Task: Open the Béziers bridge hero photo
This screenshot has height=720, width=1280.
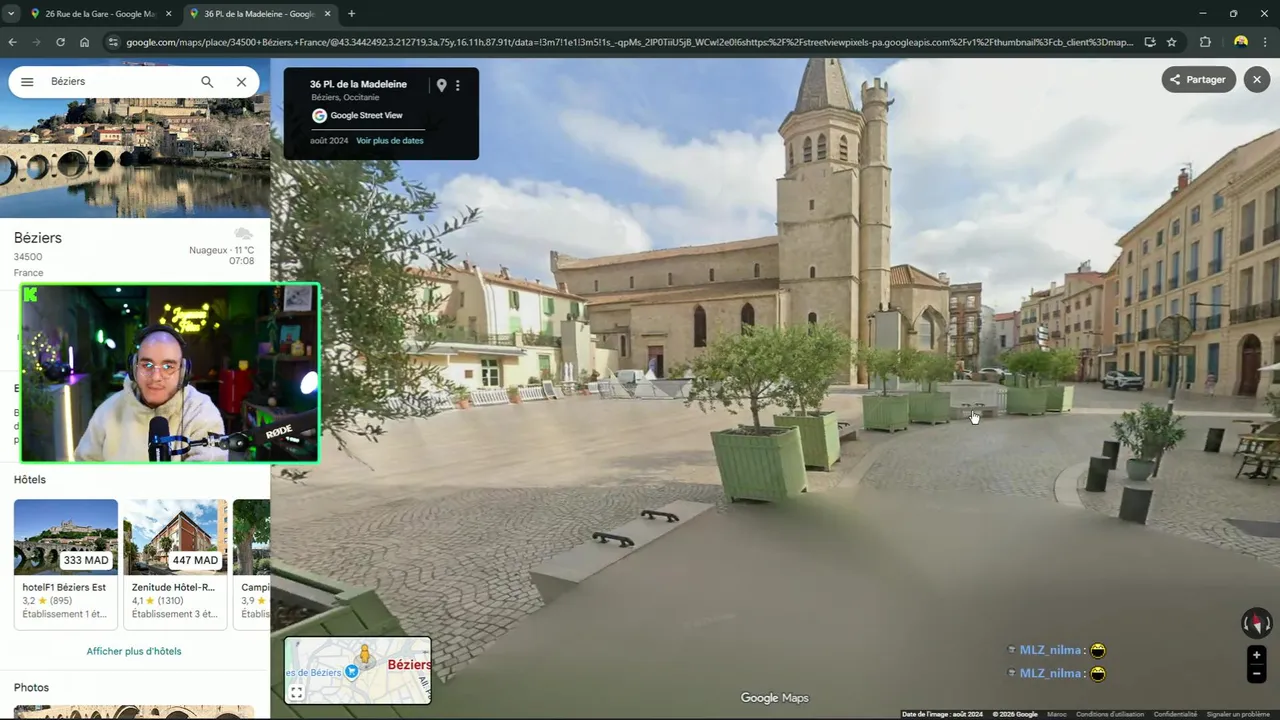Action: tap(135, 158)
